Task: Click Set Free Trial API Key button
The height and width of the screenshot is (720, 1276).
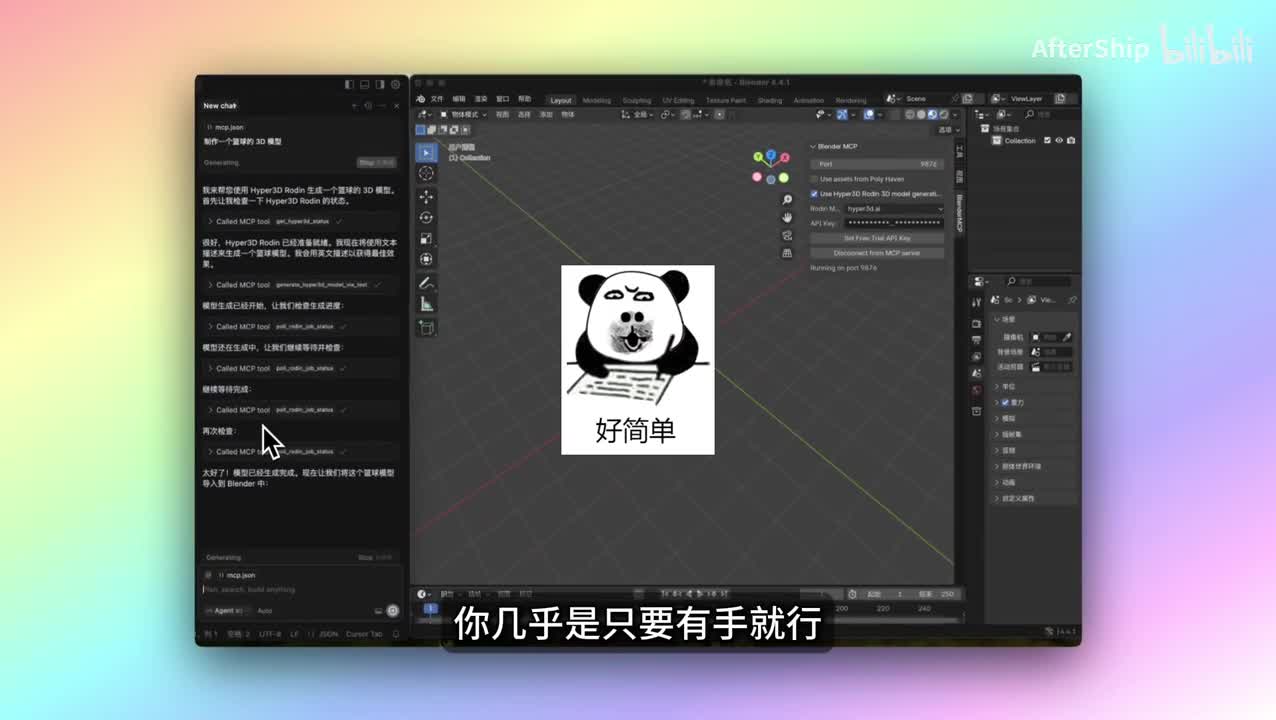Action: (x=876, y=238)
